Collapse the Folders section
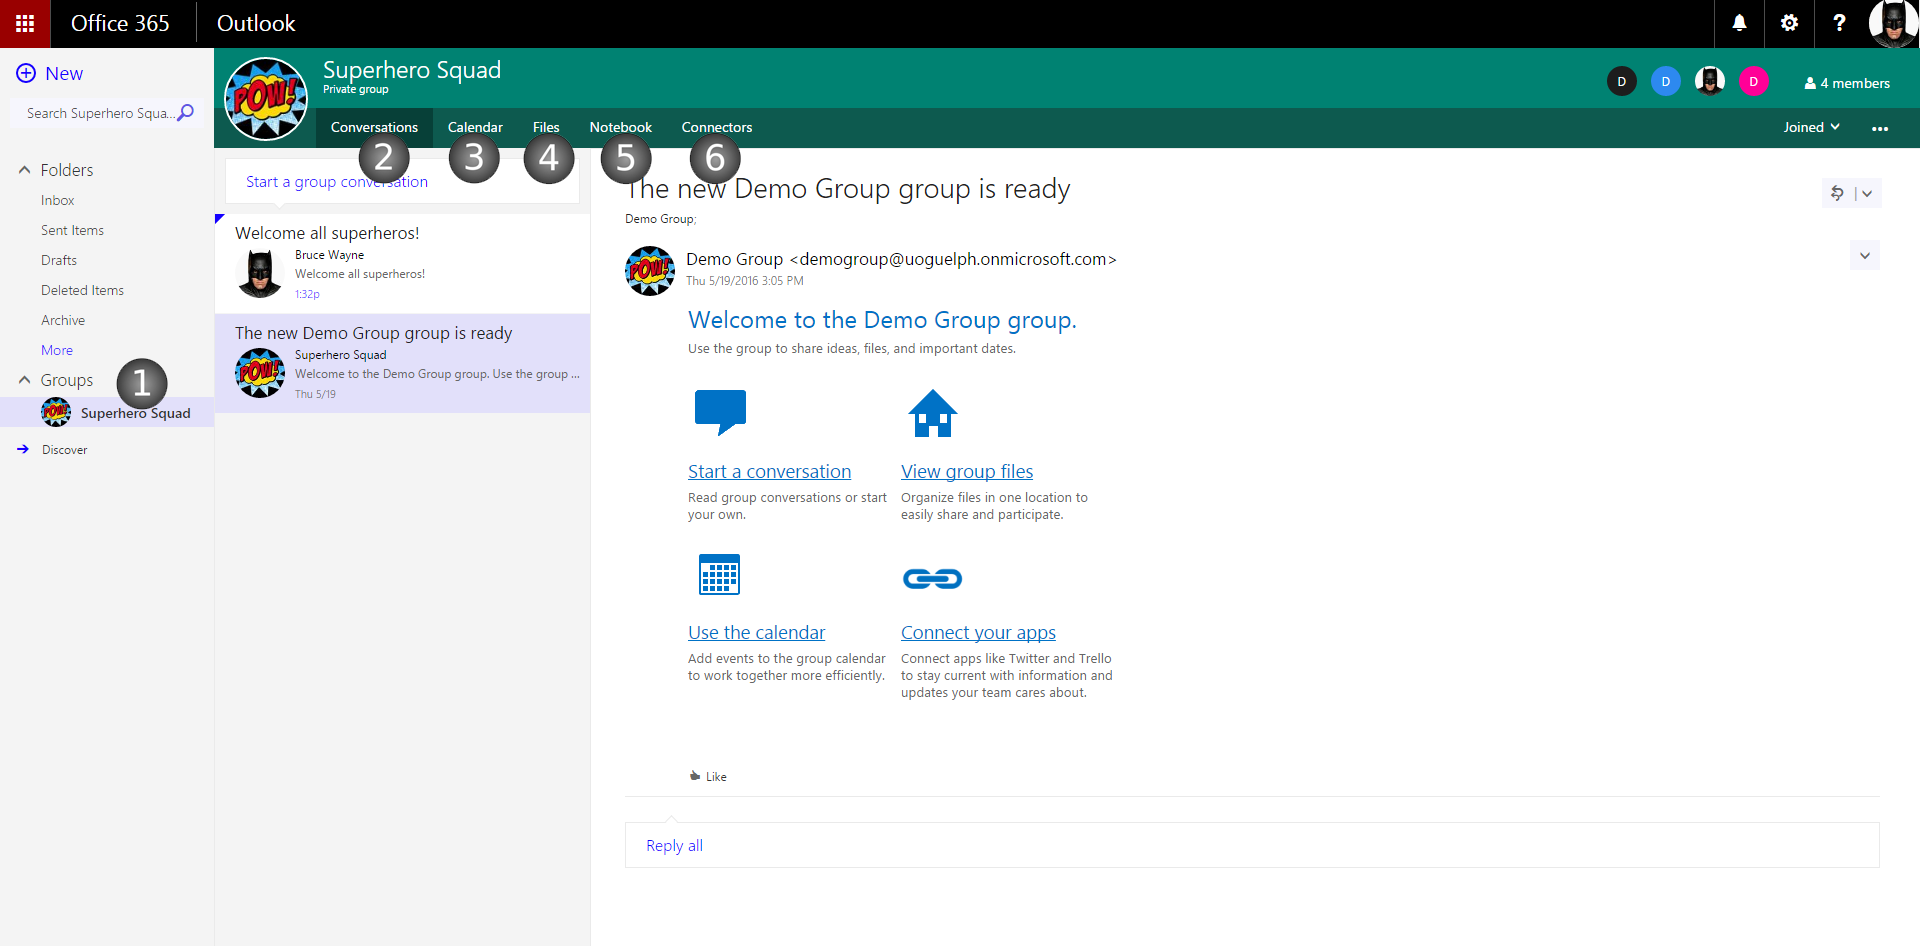The width and height of the screenshot is (1920, 946). (25, 170)
